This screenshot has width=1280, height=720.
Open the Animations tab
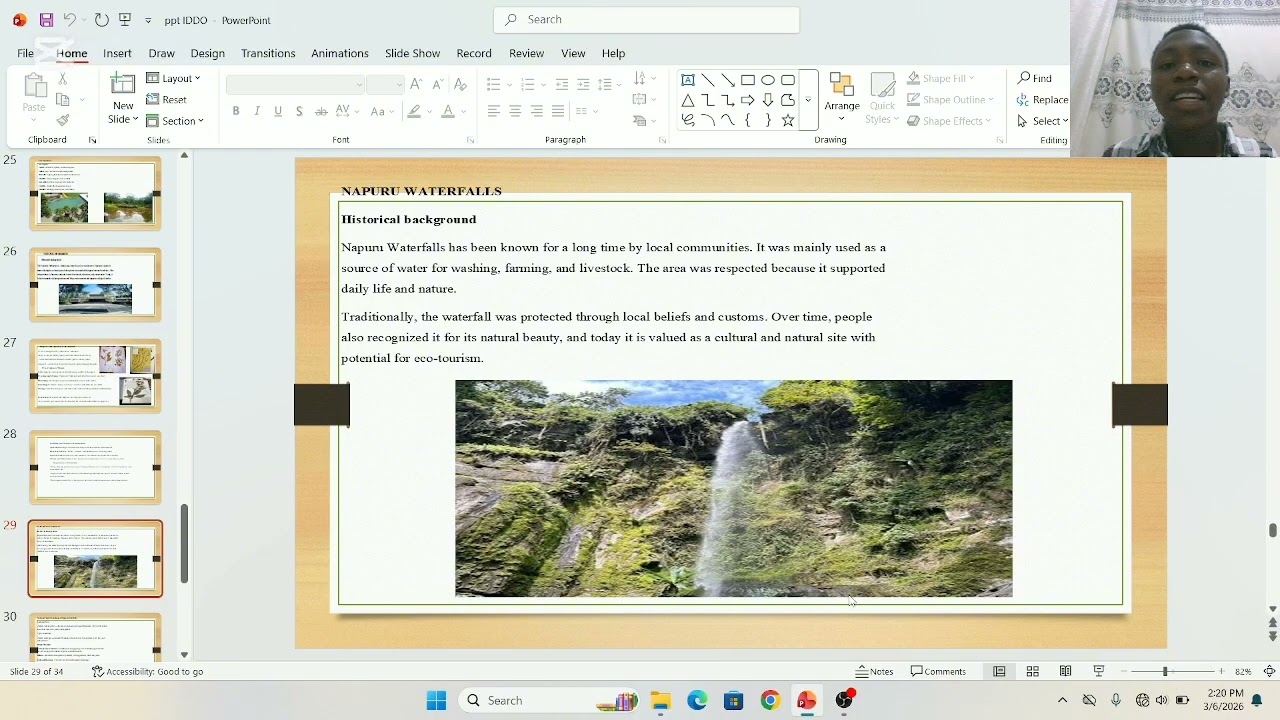340,53
